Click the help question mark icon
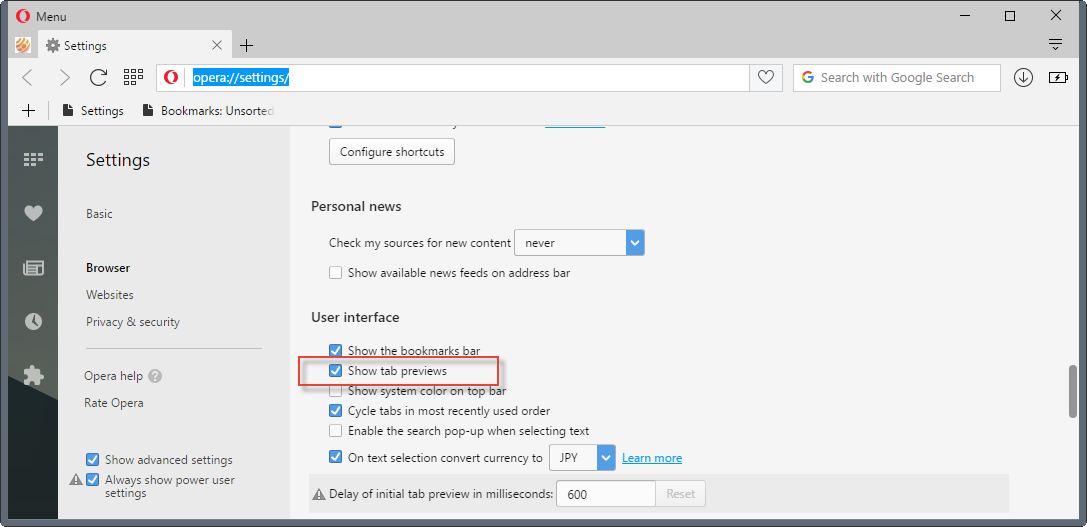 155,376
